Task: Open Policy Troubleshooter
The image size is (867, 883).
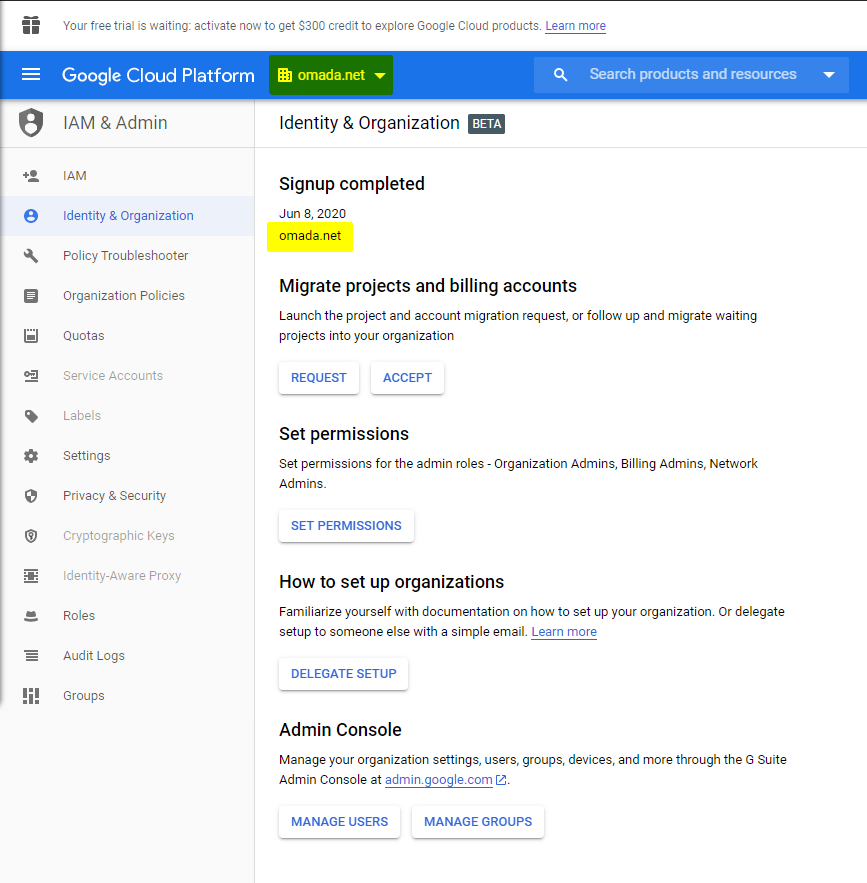Action: (127, 256)
